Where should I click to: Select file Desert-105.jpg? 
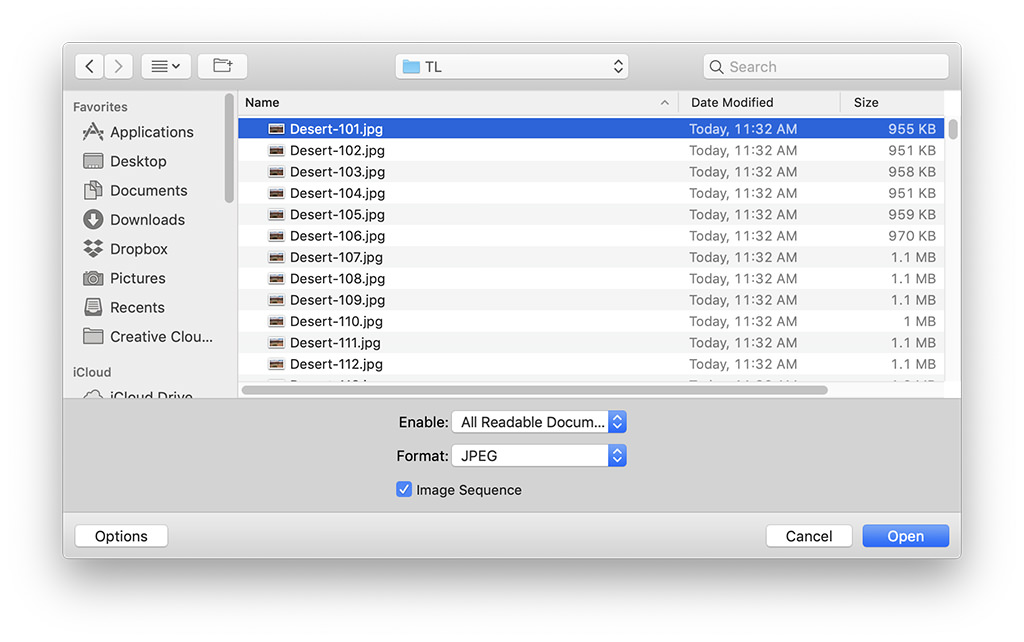pos(591,214)
